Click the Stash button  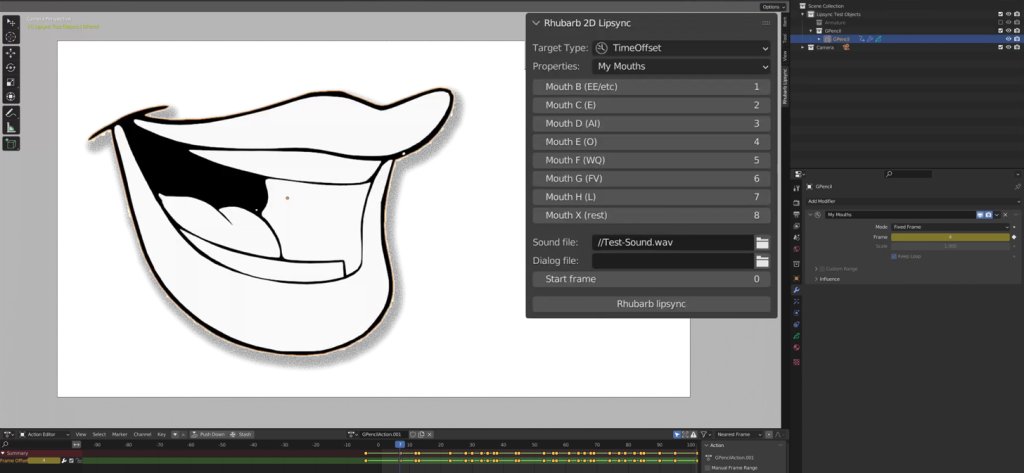(240, 434)
